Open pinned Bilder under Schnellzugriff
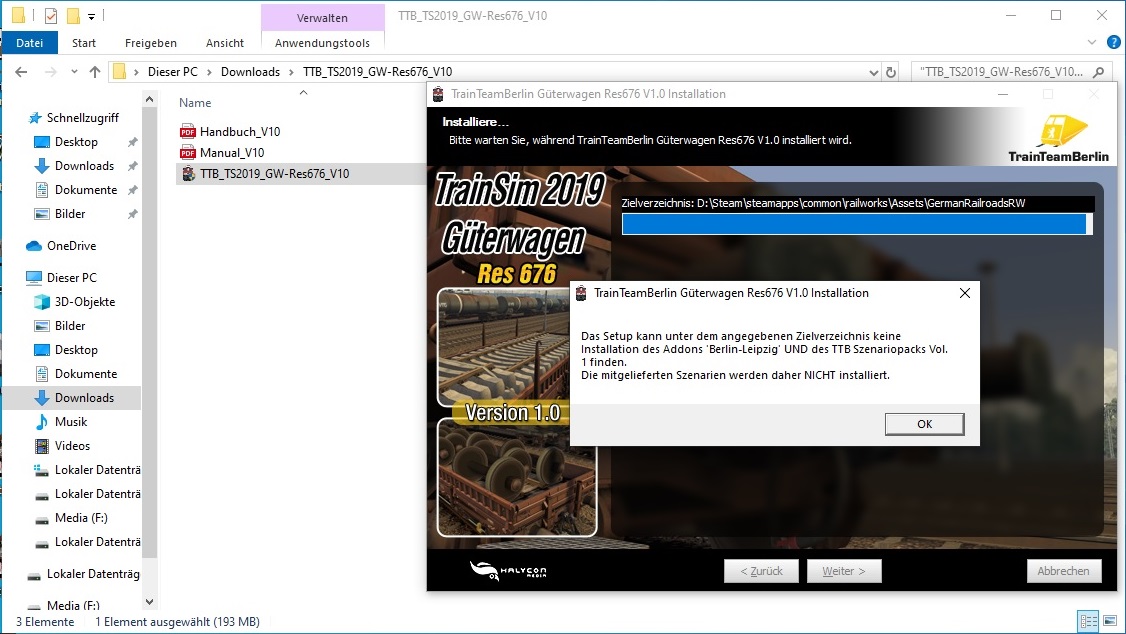Image resolution: width=1126 pixels, height=634 pixels. tap(70, 214)
